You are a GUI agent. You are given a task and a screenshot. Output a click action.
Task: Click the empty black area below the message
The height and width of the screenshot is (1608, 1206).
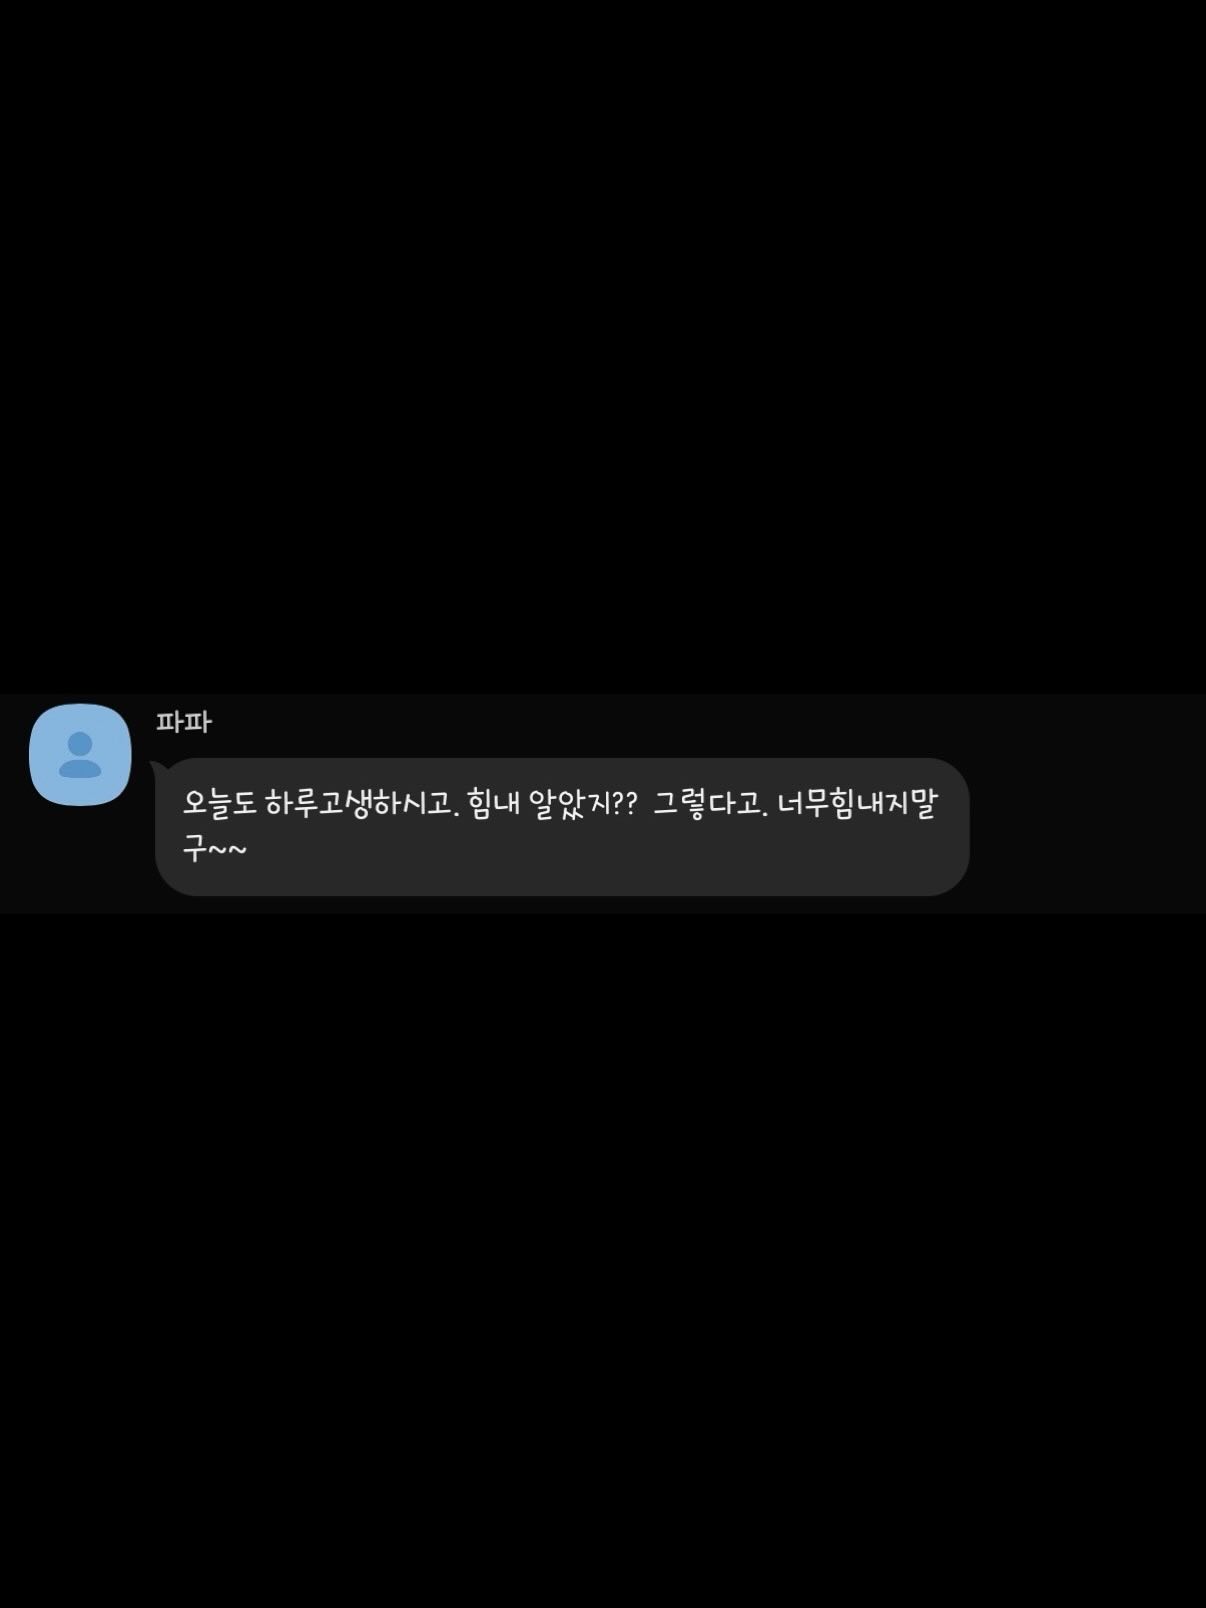pos(603,1260)
